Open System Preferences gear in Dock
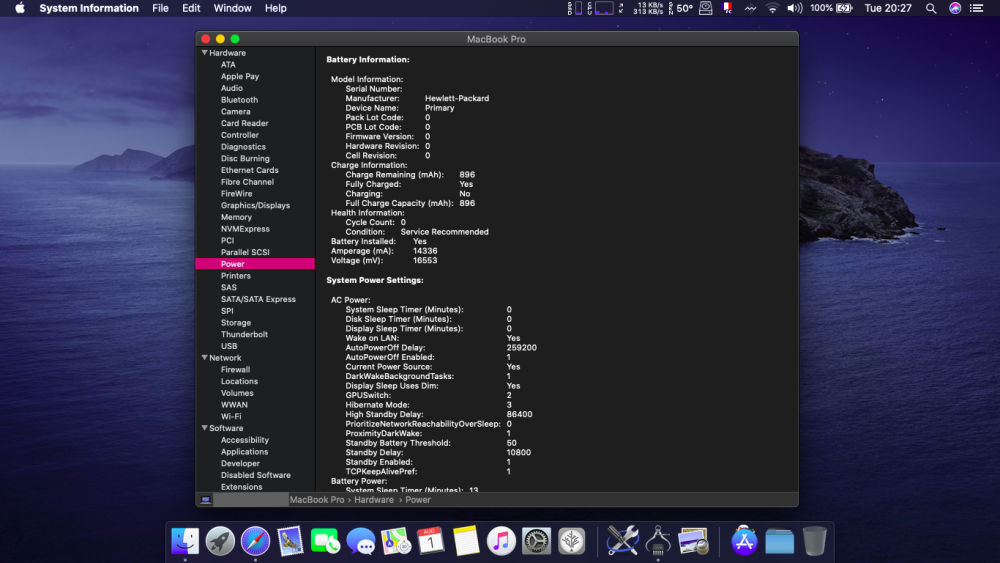The image size is (1000, 563). click(536, 541)
